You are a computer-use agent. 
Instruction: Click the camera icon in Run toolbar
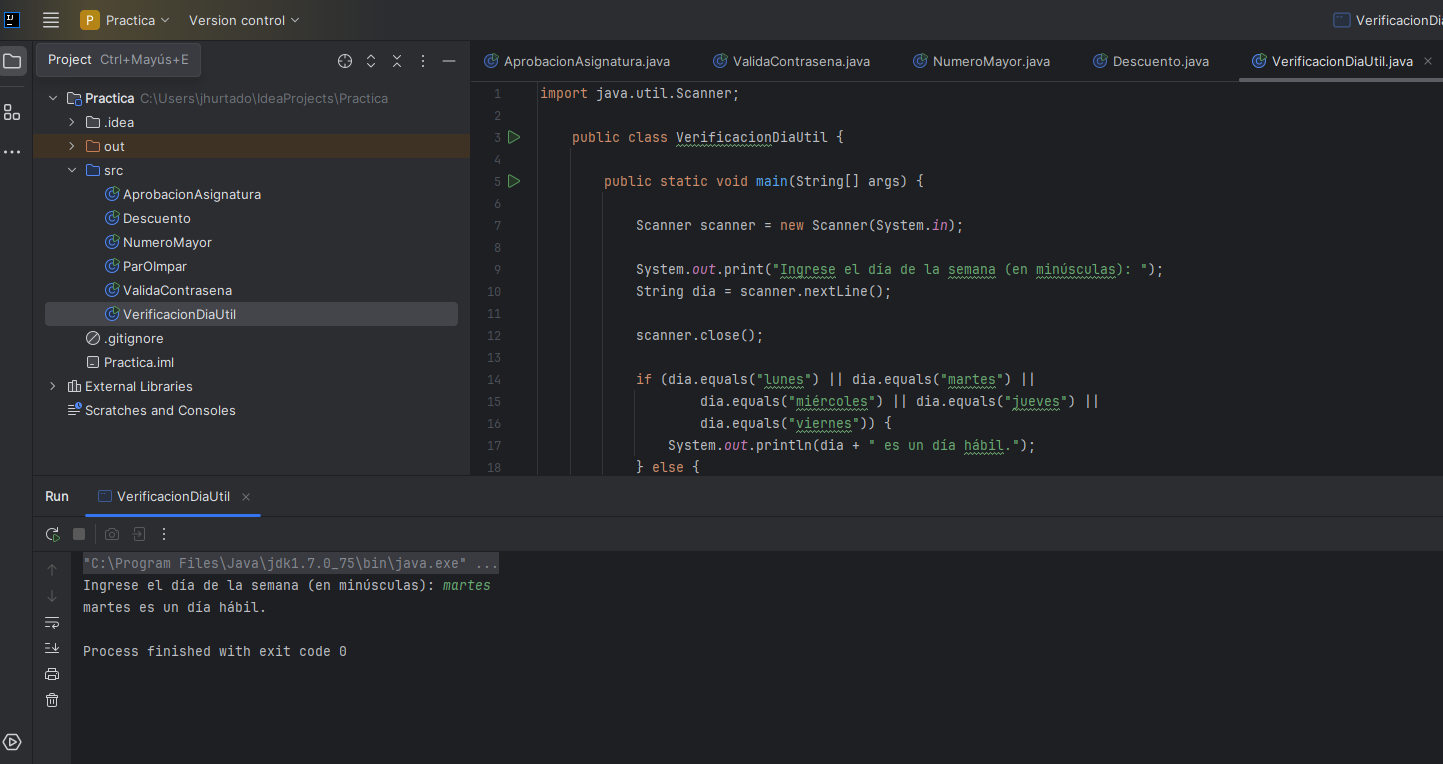112,534
